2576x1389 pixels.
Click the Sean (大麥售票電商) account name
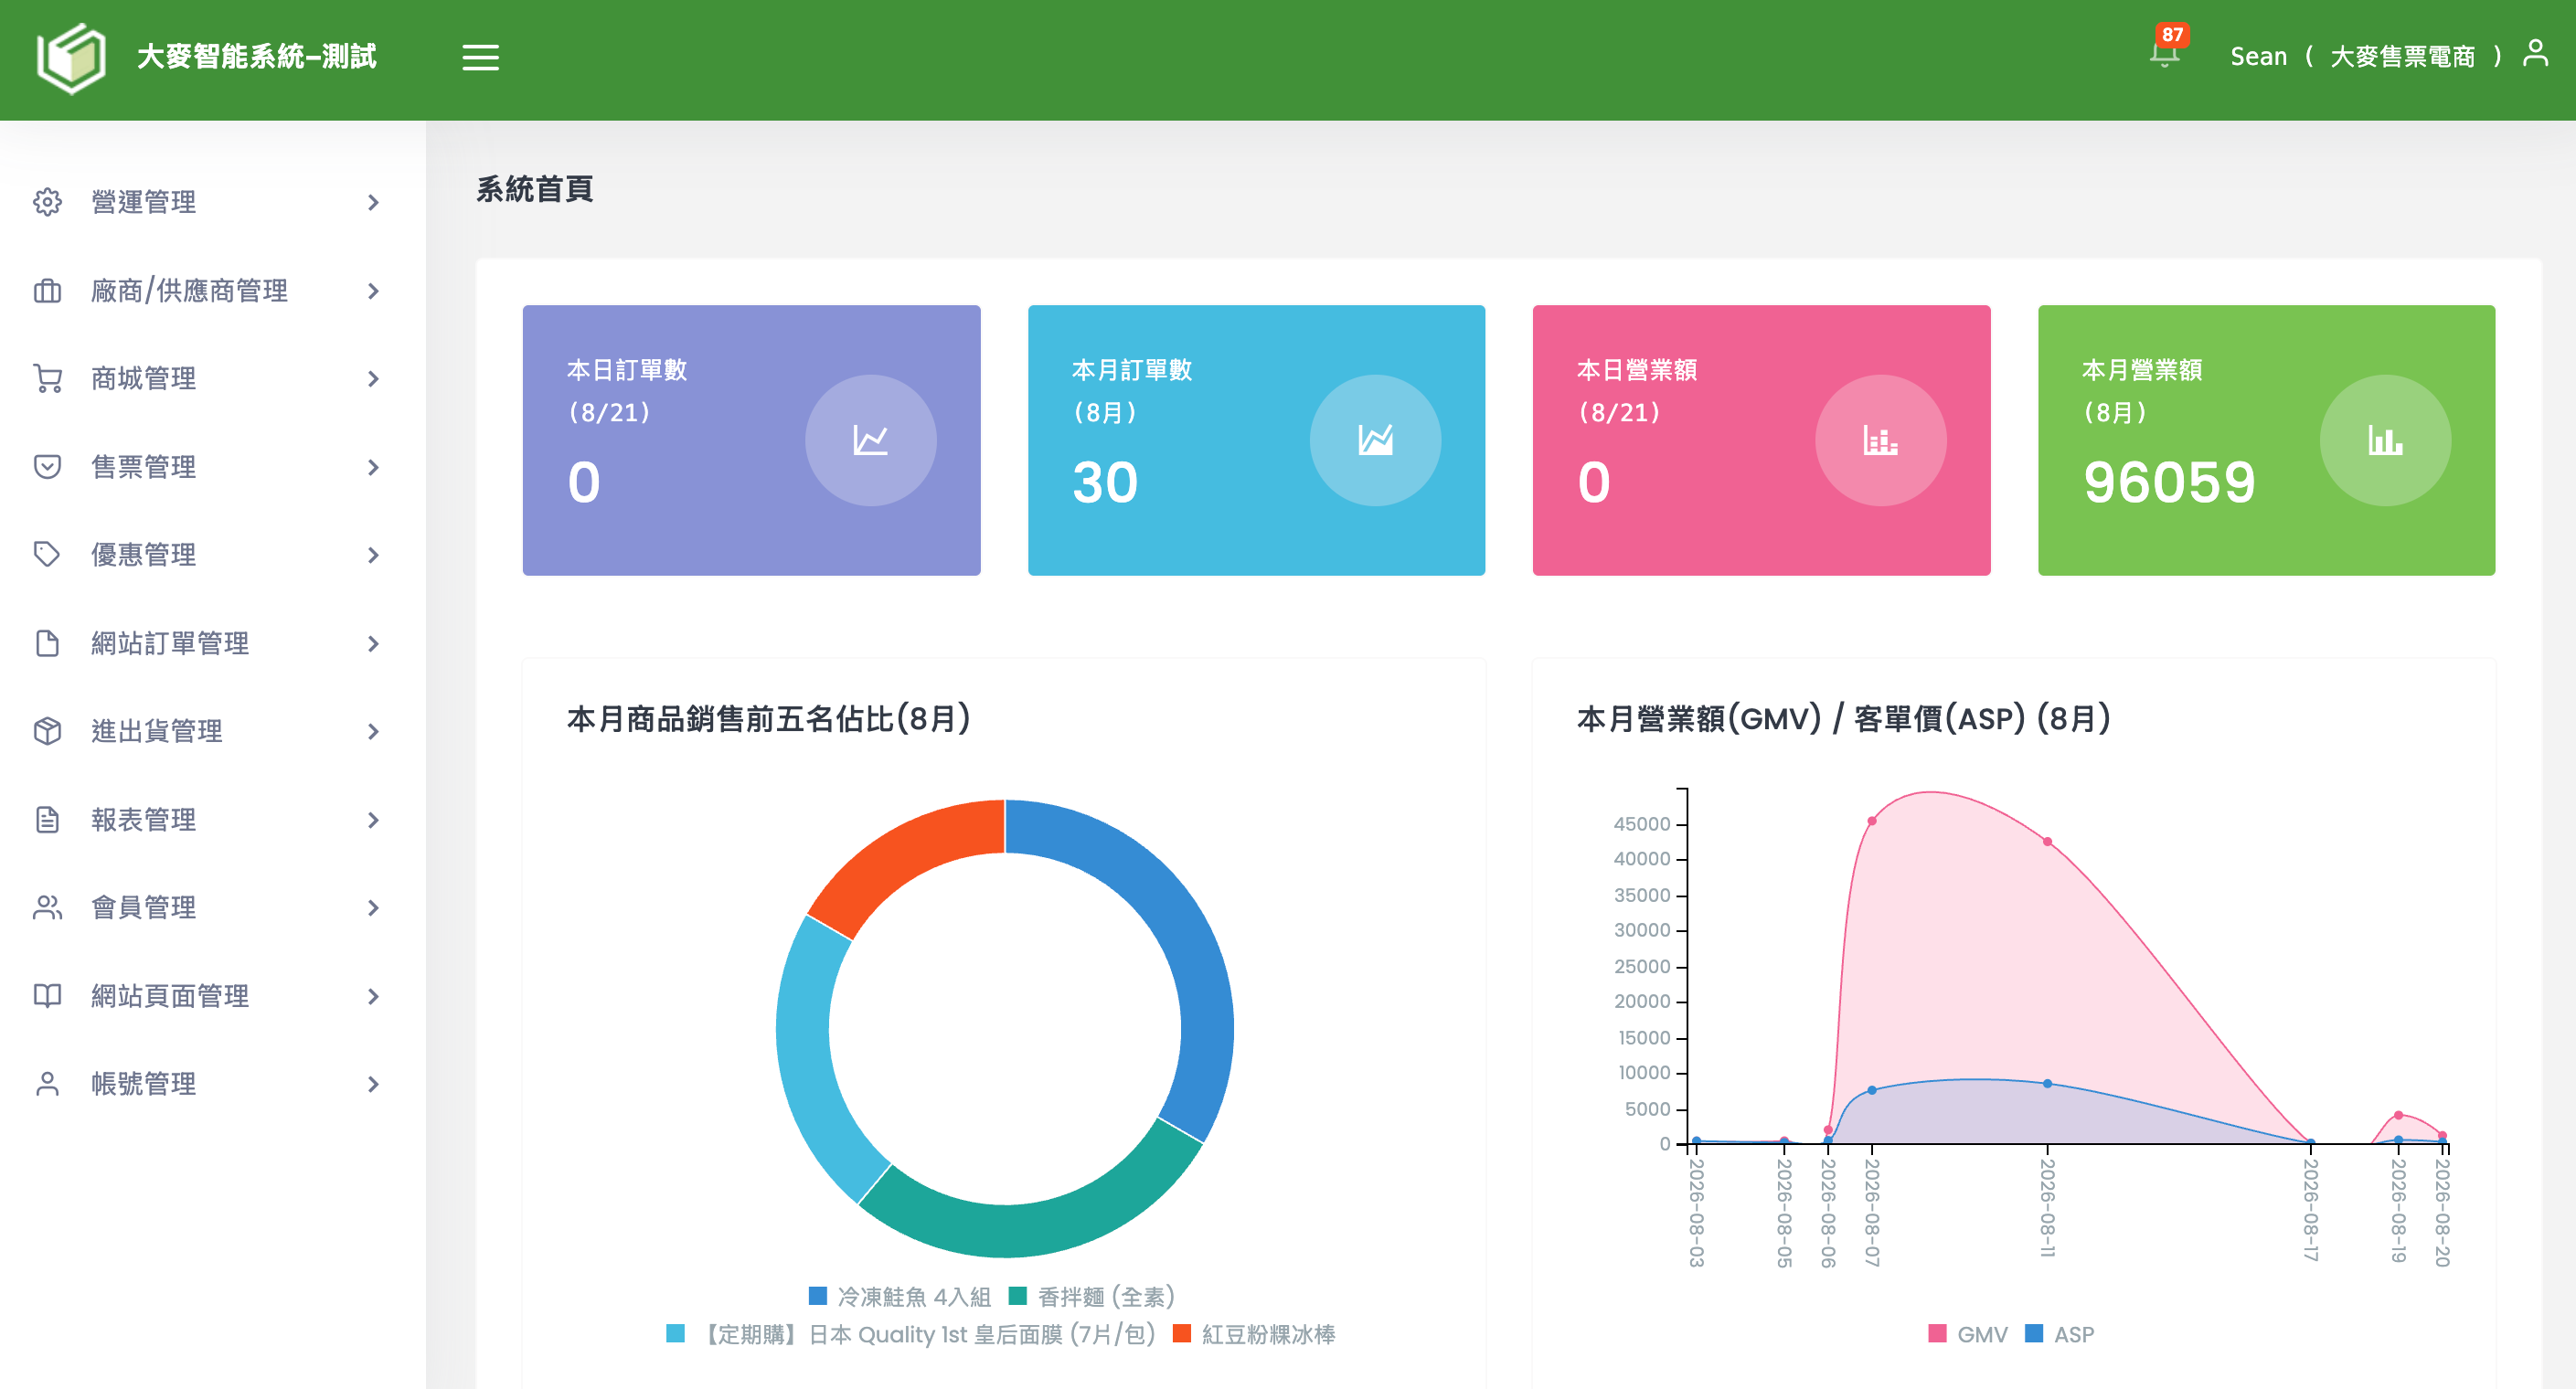(2365, 56)
